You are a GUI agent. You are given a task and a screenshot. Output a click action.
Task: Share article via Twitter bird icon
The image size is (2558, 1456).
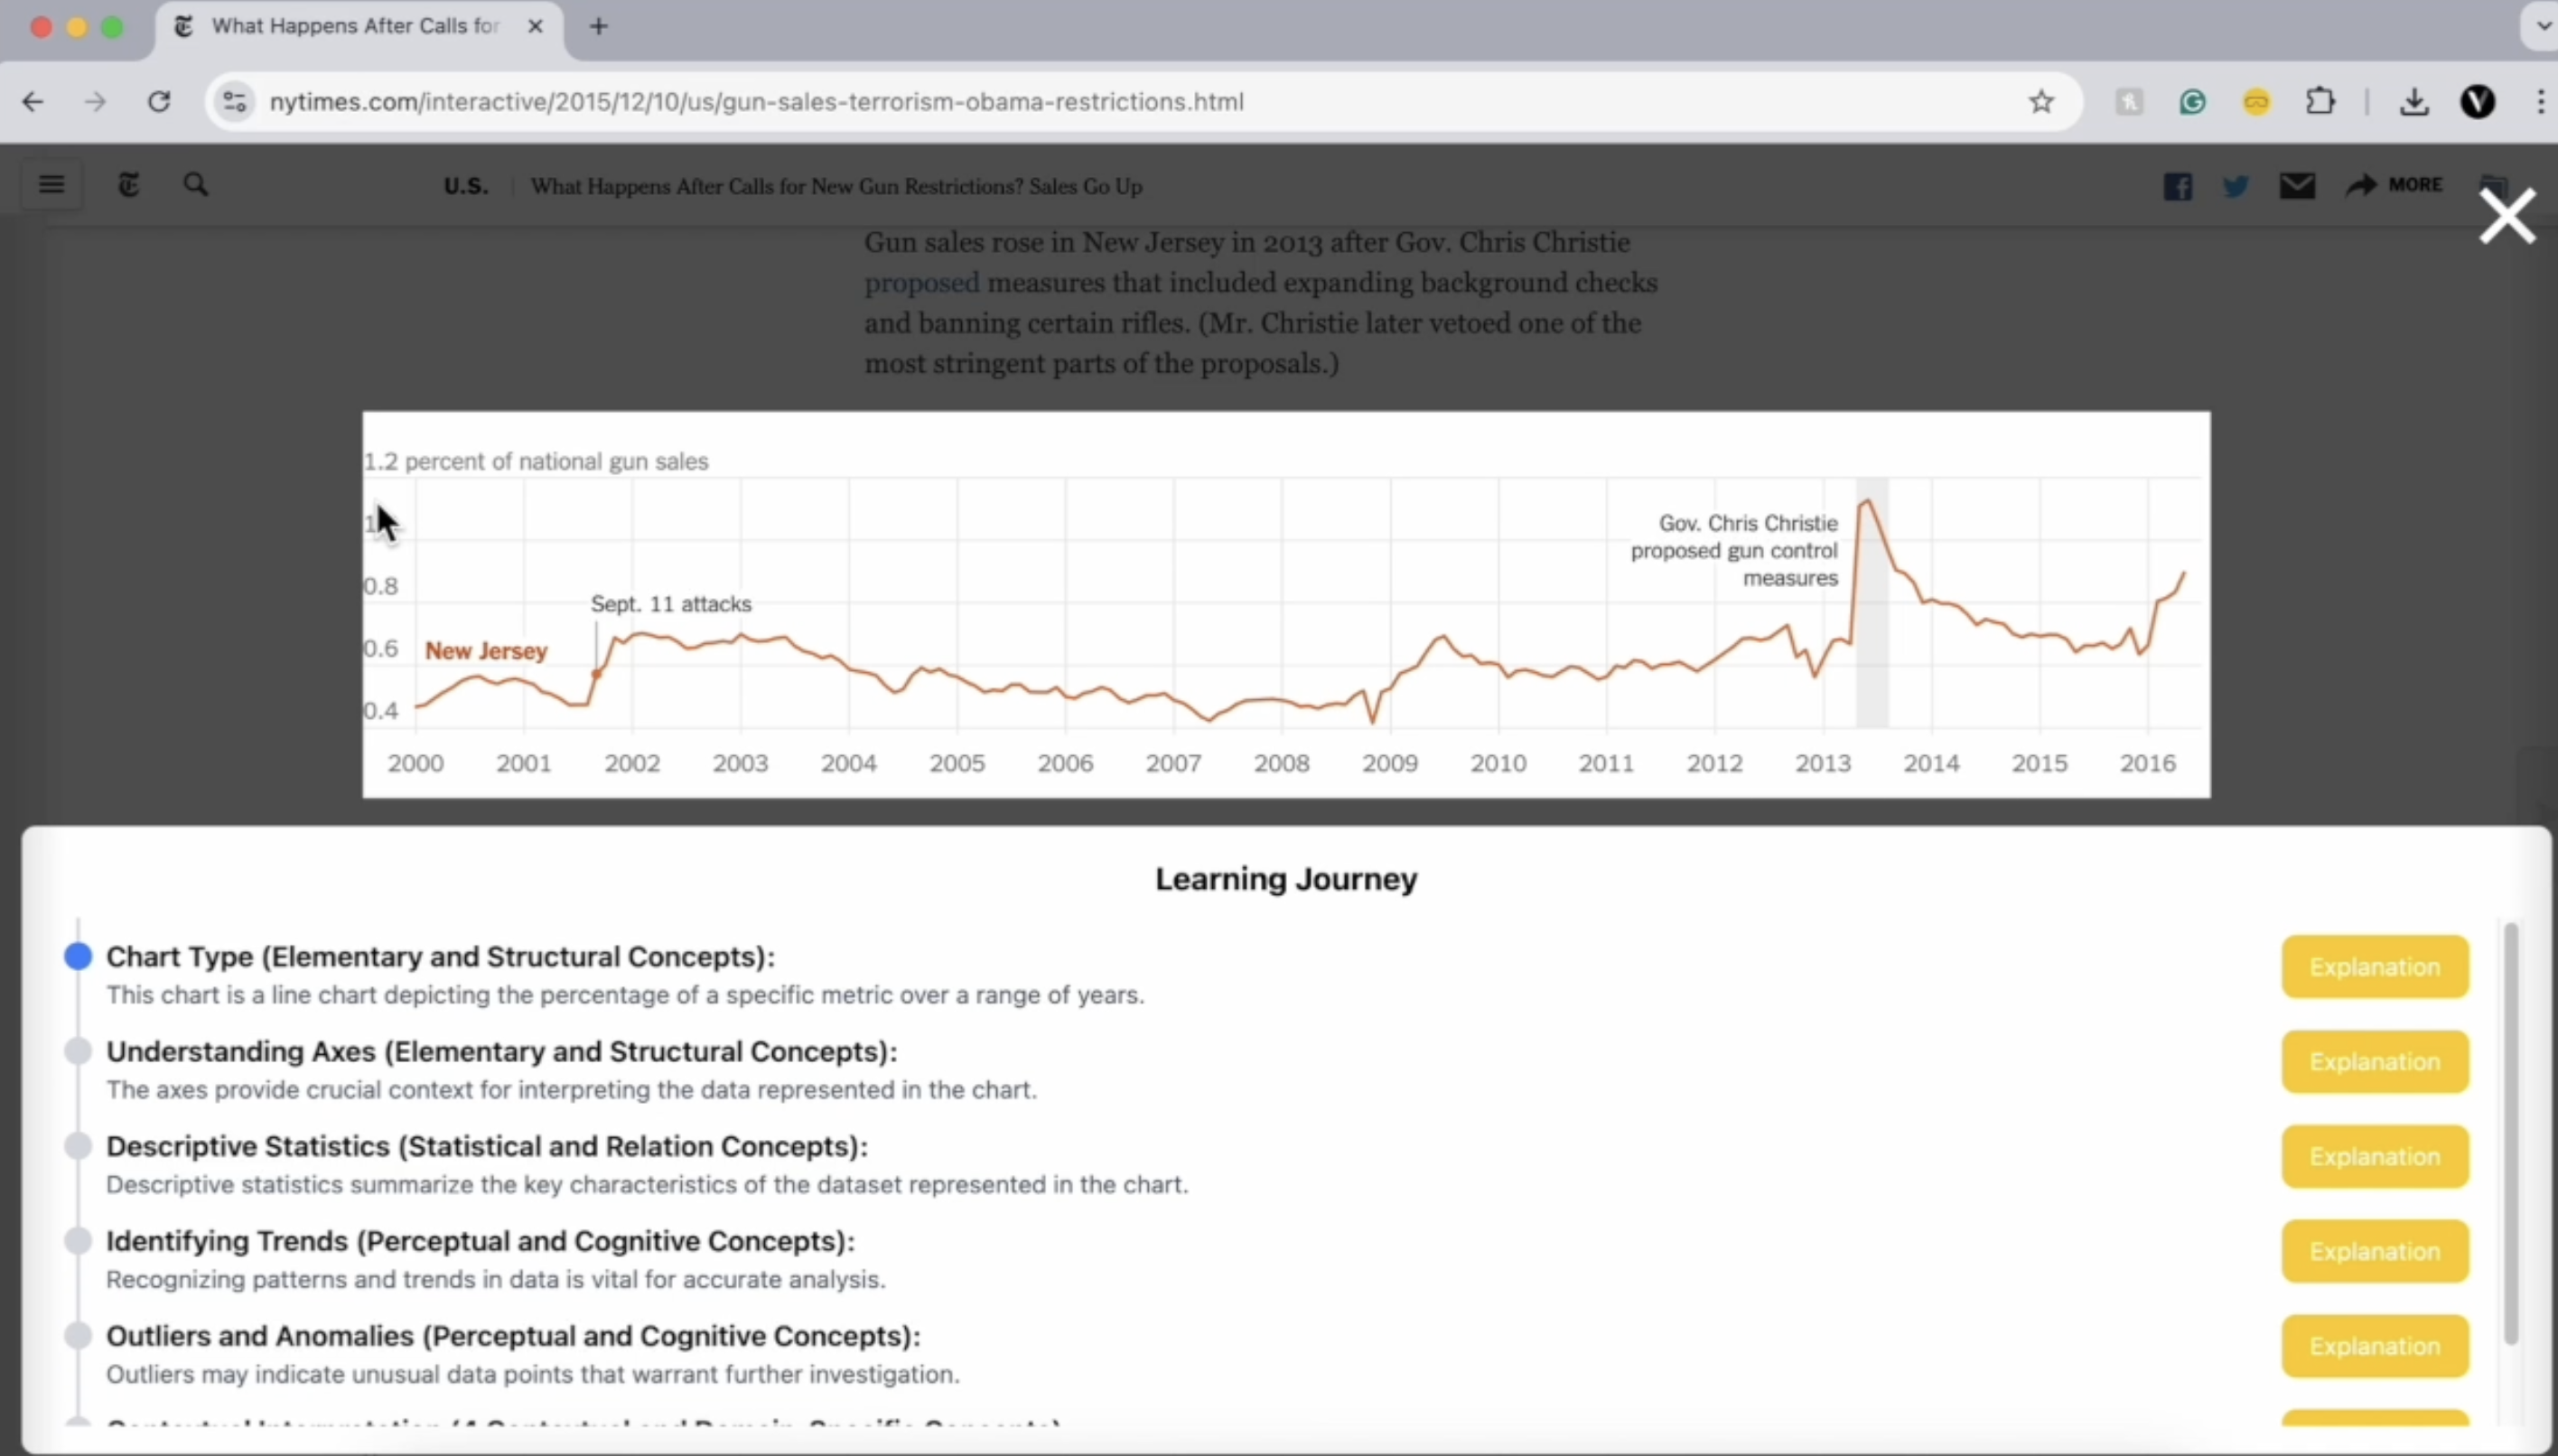click(2236, 186)
